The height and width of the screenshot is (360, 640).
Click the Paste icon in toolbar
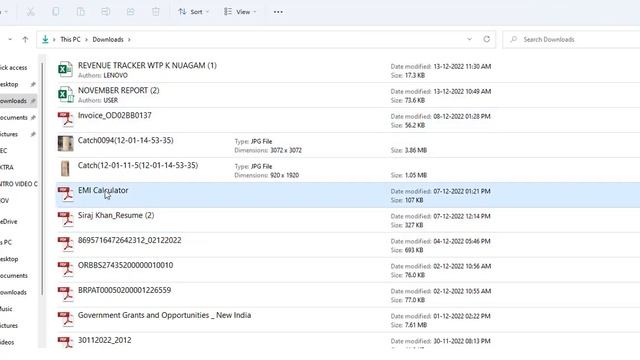81,12
